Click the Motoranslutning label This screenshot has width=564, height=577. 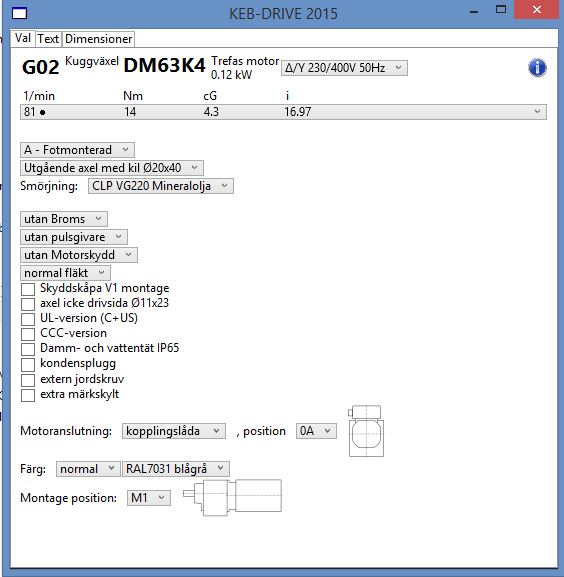(66, 431)
